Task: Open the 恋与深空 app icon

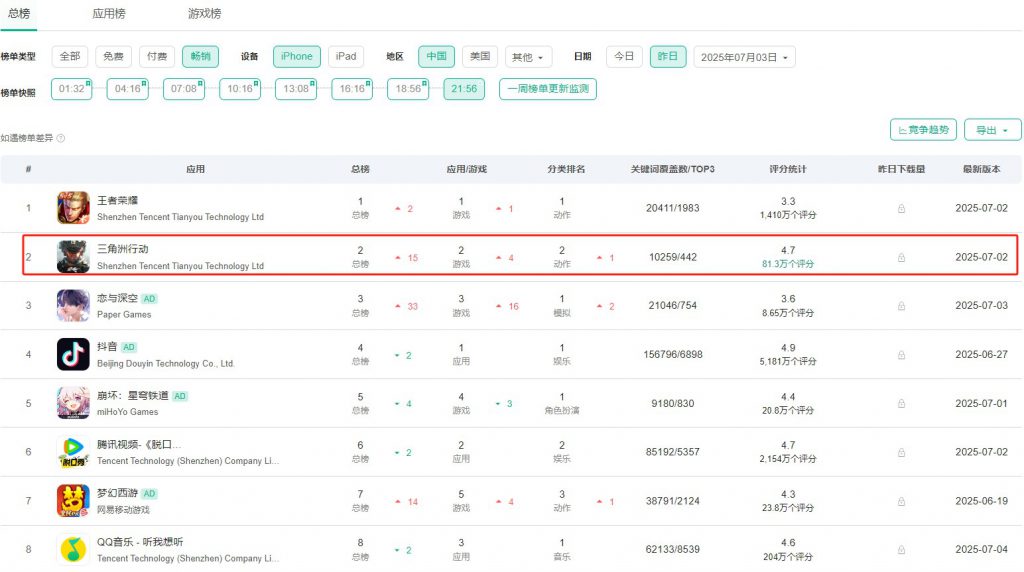Action: tap(73, 306)
